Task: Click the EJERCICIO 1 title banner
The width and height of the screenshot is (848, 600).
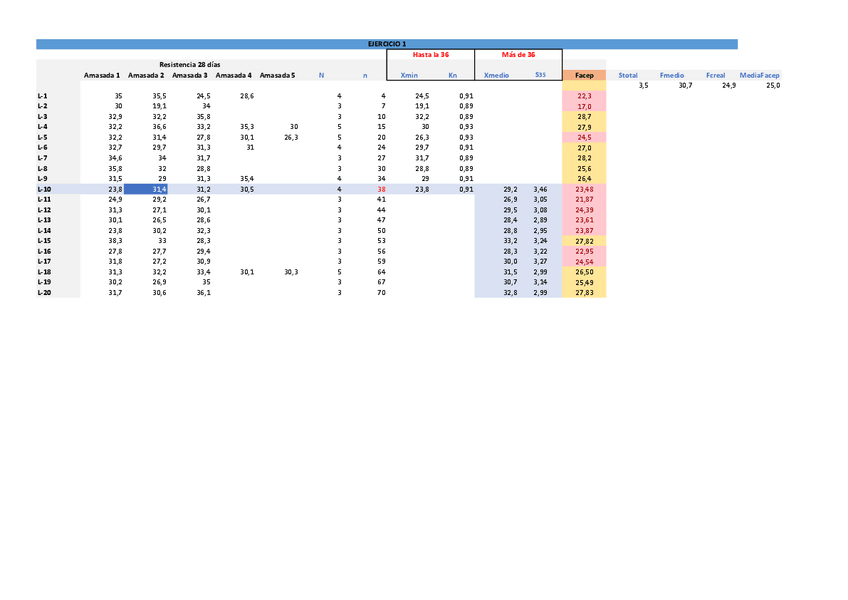Action: (386, 44)
